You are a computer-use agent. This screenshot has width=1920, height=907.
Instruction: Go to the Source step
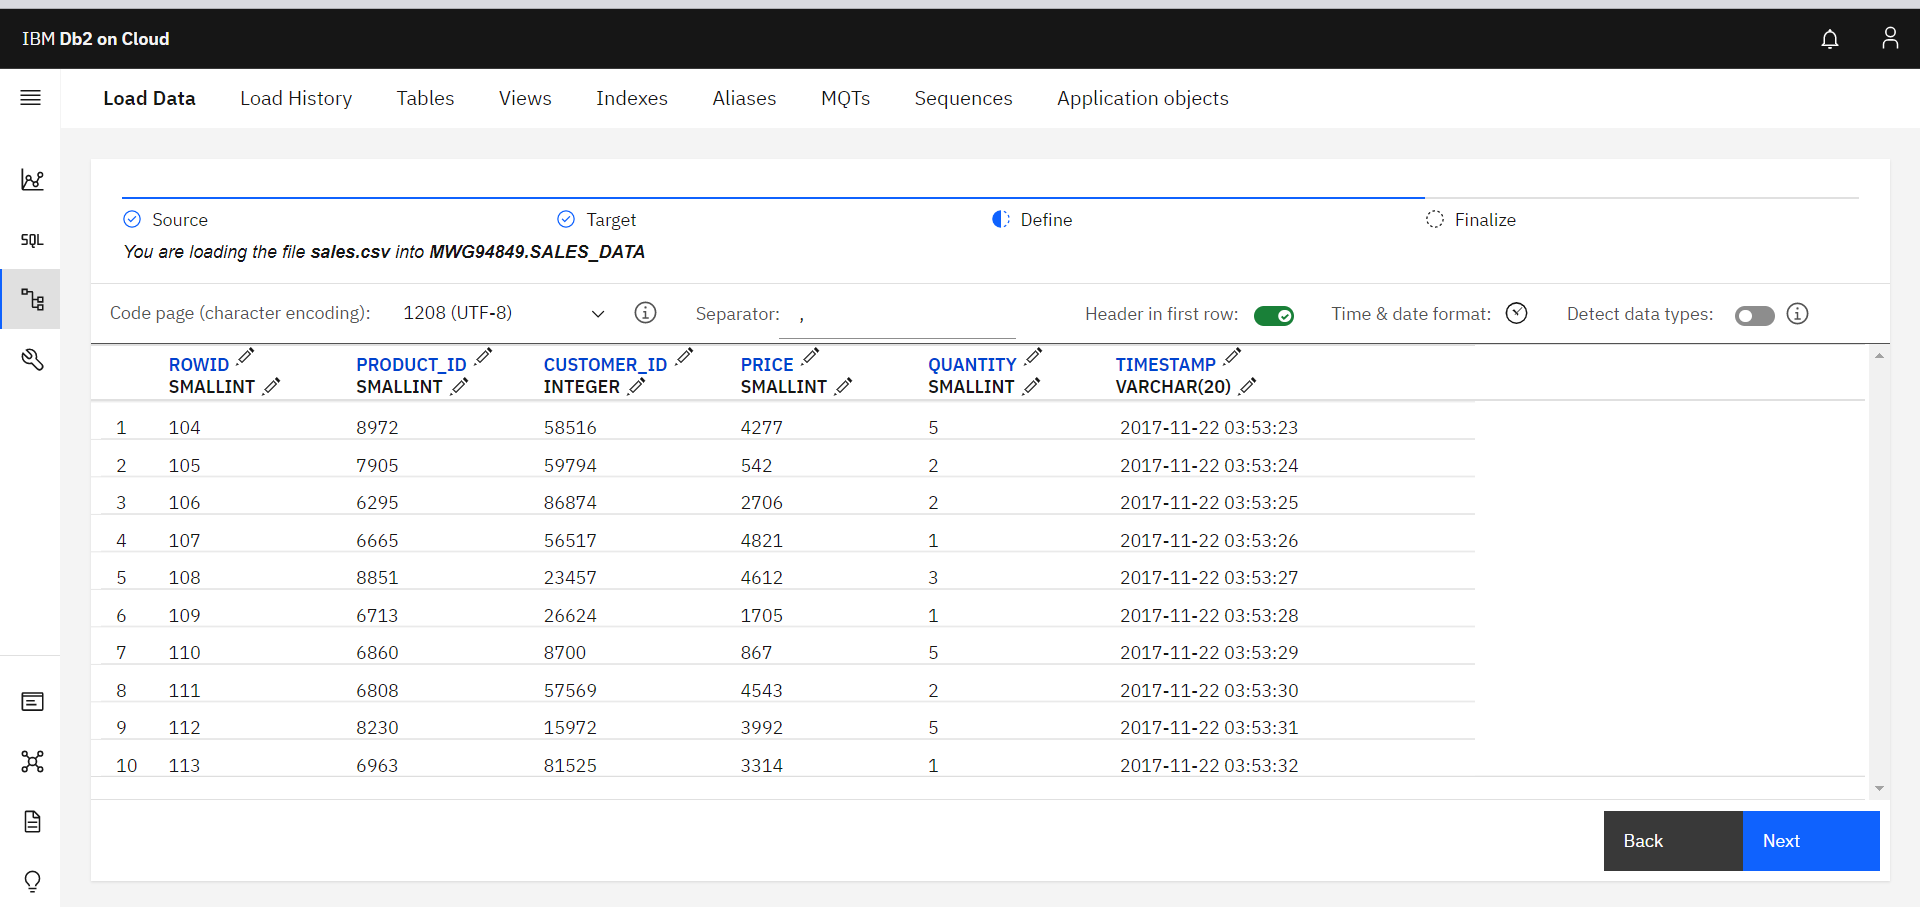click(x=166, y=220)
